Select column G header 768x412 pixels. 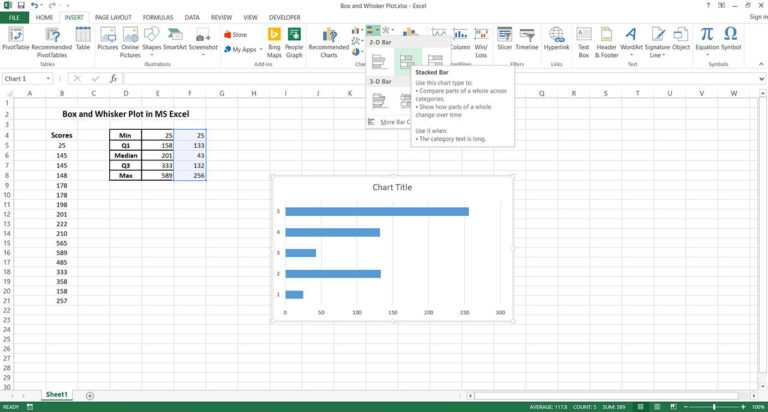[222, 93]
